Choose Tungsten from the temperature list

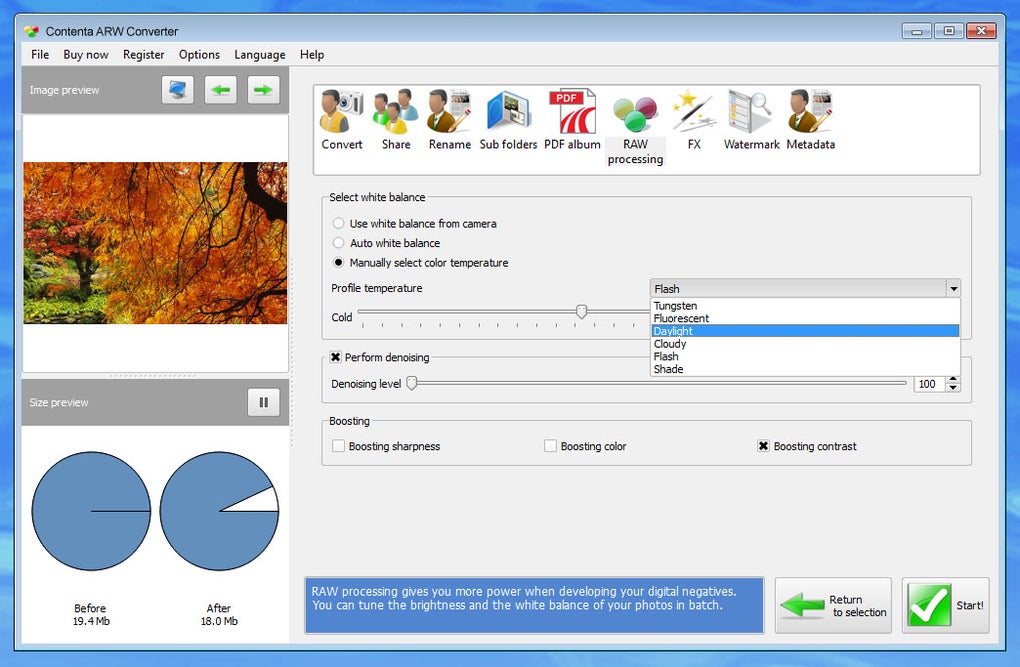[x=675, y=306]
